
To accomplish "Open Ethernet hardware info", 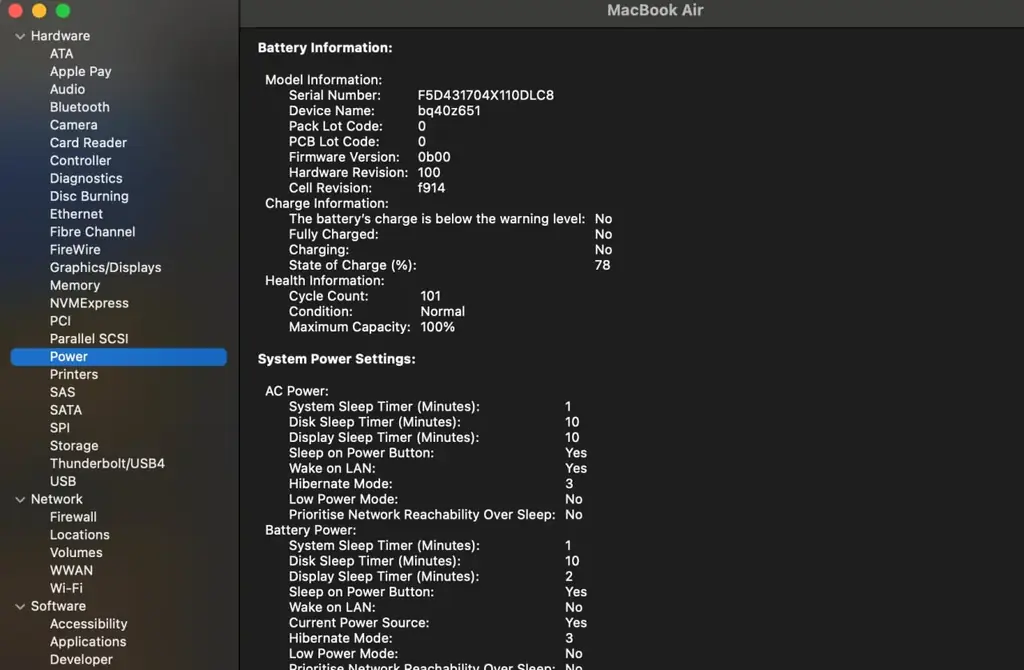I will [76, 214].
